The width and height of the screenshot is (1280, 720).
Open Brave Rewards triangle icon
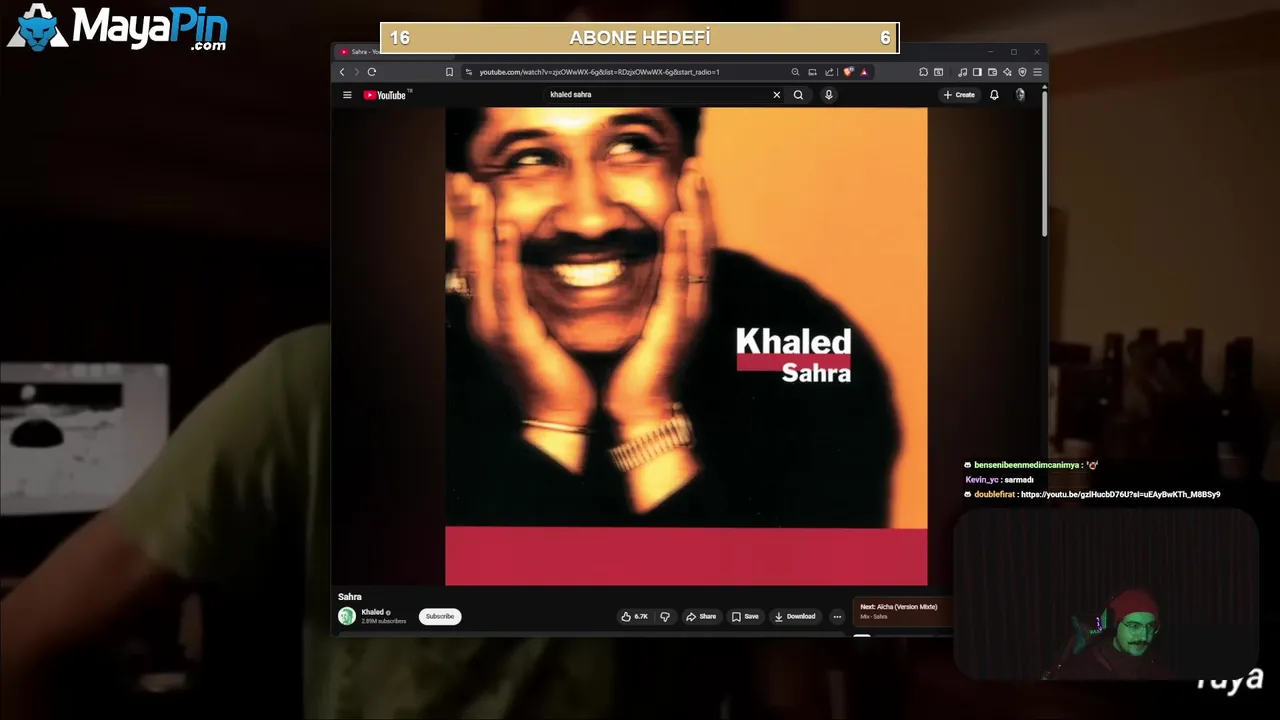coord(864,72)
